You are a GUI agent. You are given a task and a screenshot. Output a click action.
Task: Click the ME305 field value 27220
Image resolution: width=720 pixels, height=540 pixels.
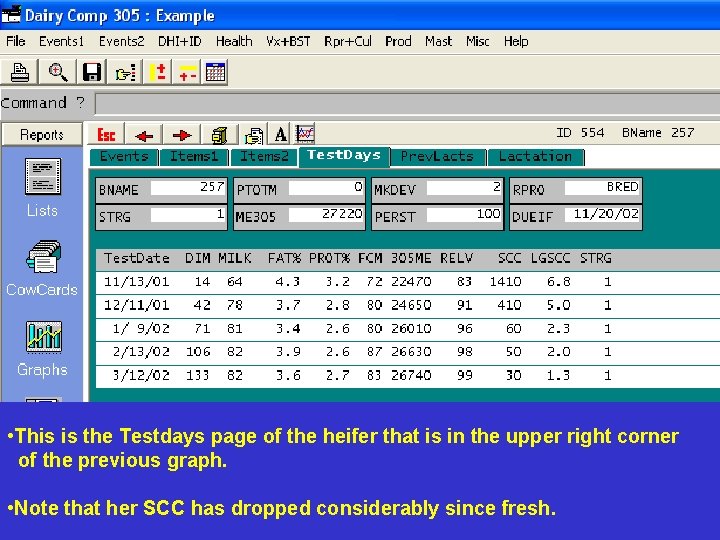pyautogui.click(x=326, y=214)
